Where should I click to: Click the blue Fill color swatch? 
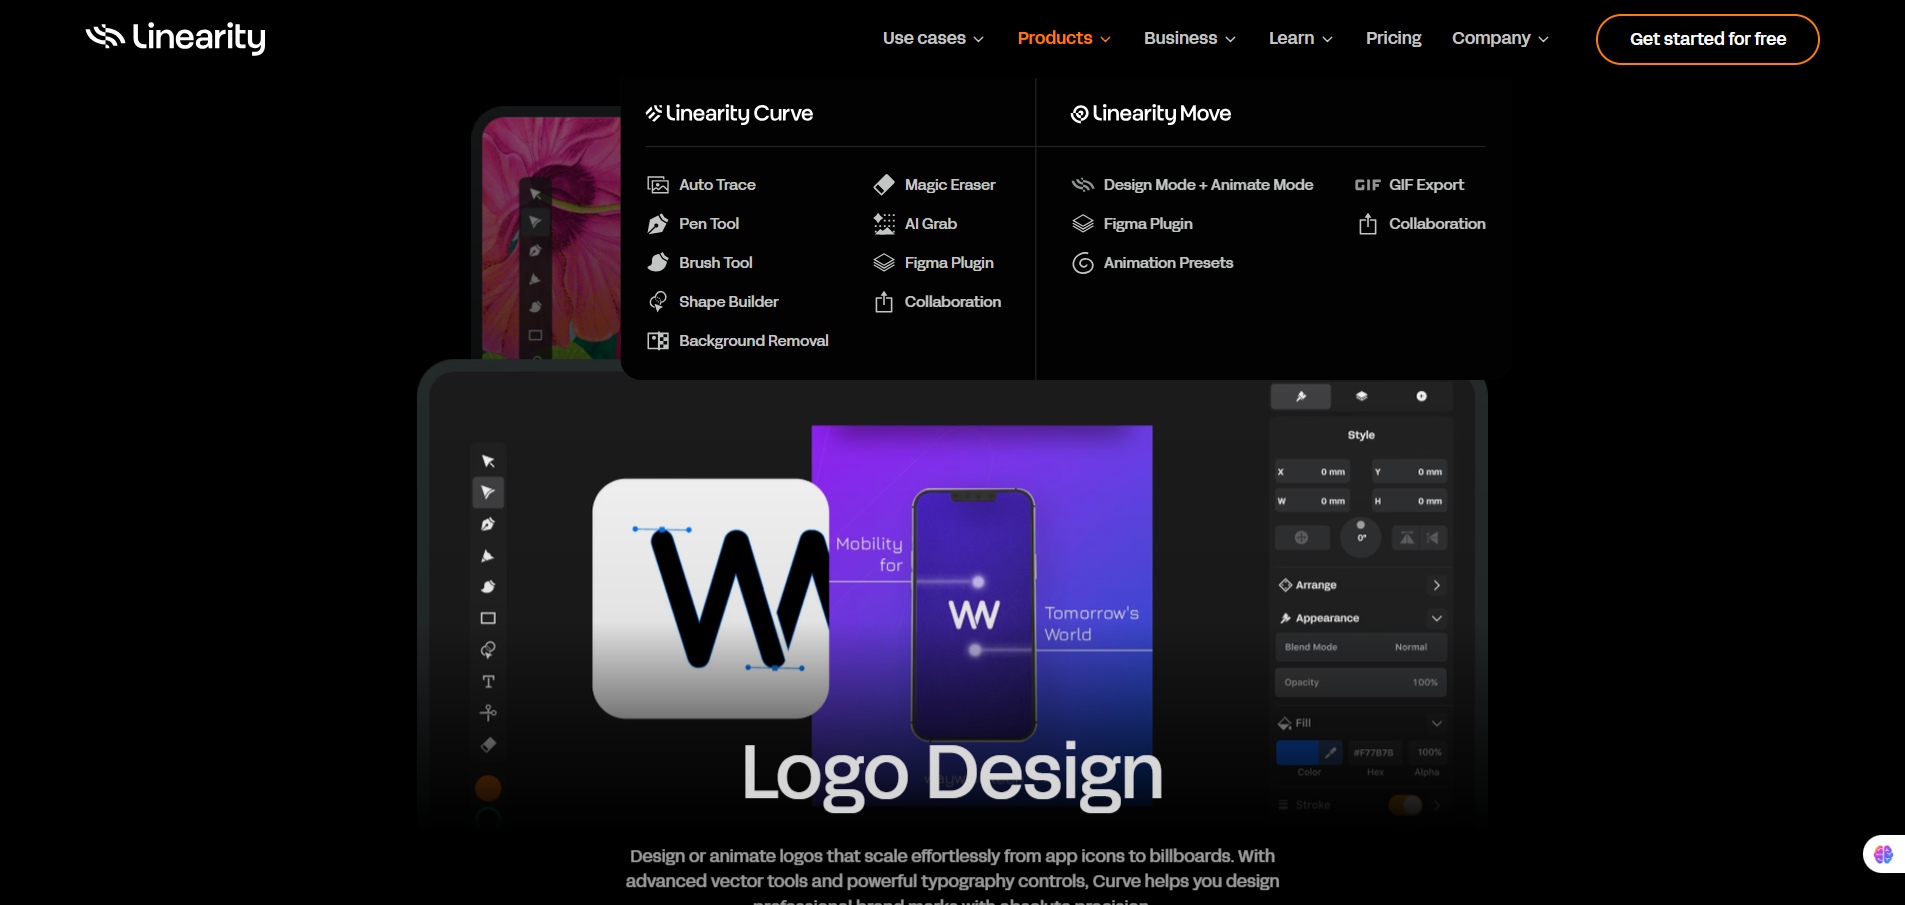(1297, 752)
